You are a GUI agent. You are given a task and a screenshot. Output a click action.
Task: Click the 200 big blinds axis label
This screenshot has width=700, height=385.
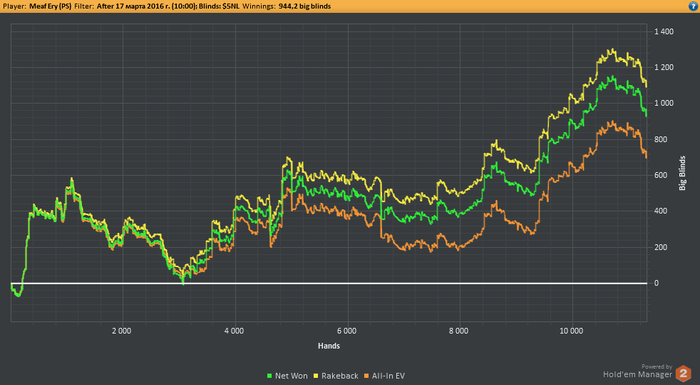[x=661, y=247]
